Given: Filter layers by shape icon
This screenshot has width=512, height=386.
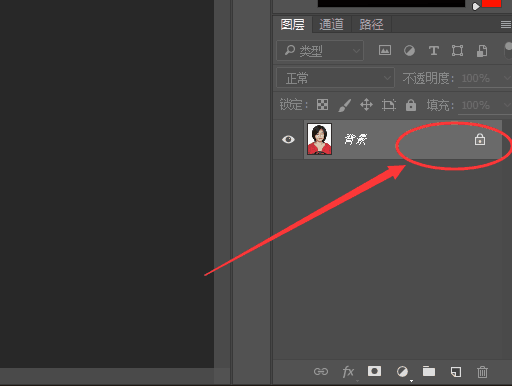Looking at the screenshot, I should (x=457, y=51).
